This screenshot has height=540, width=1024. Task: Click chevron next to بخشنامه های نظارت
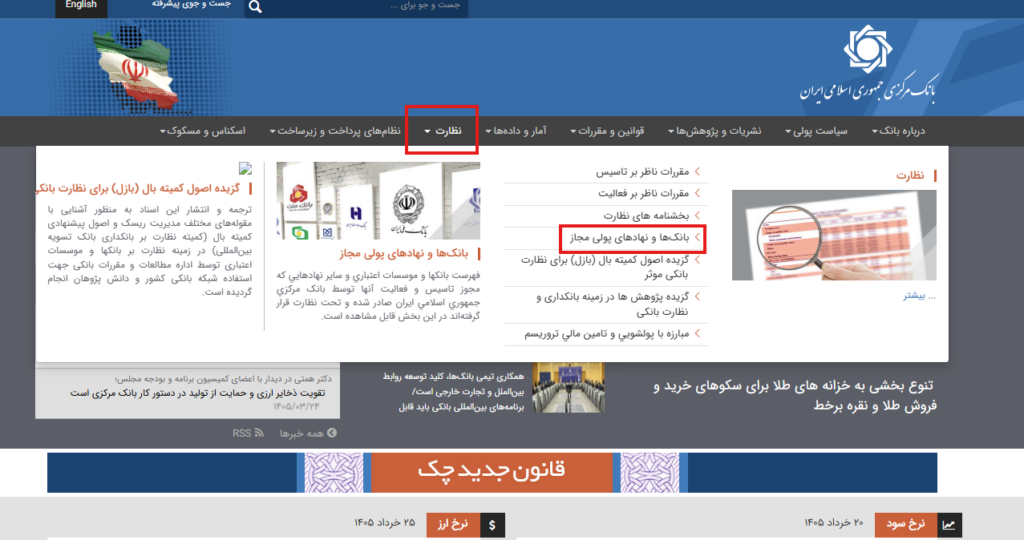tap(697, 215)
